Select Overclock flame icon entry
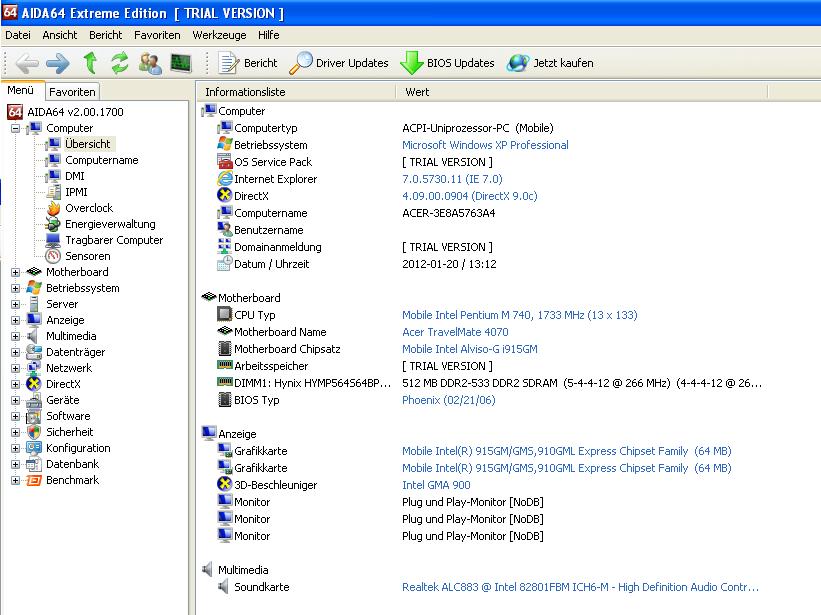 click(x=53, y=208)
